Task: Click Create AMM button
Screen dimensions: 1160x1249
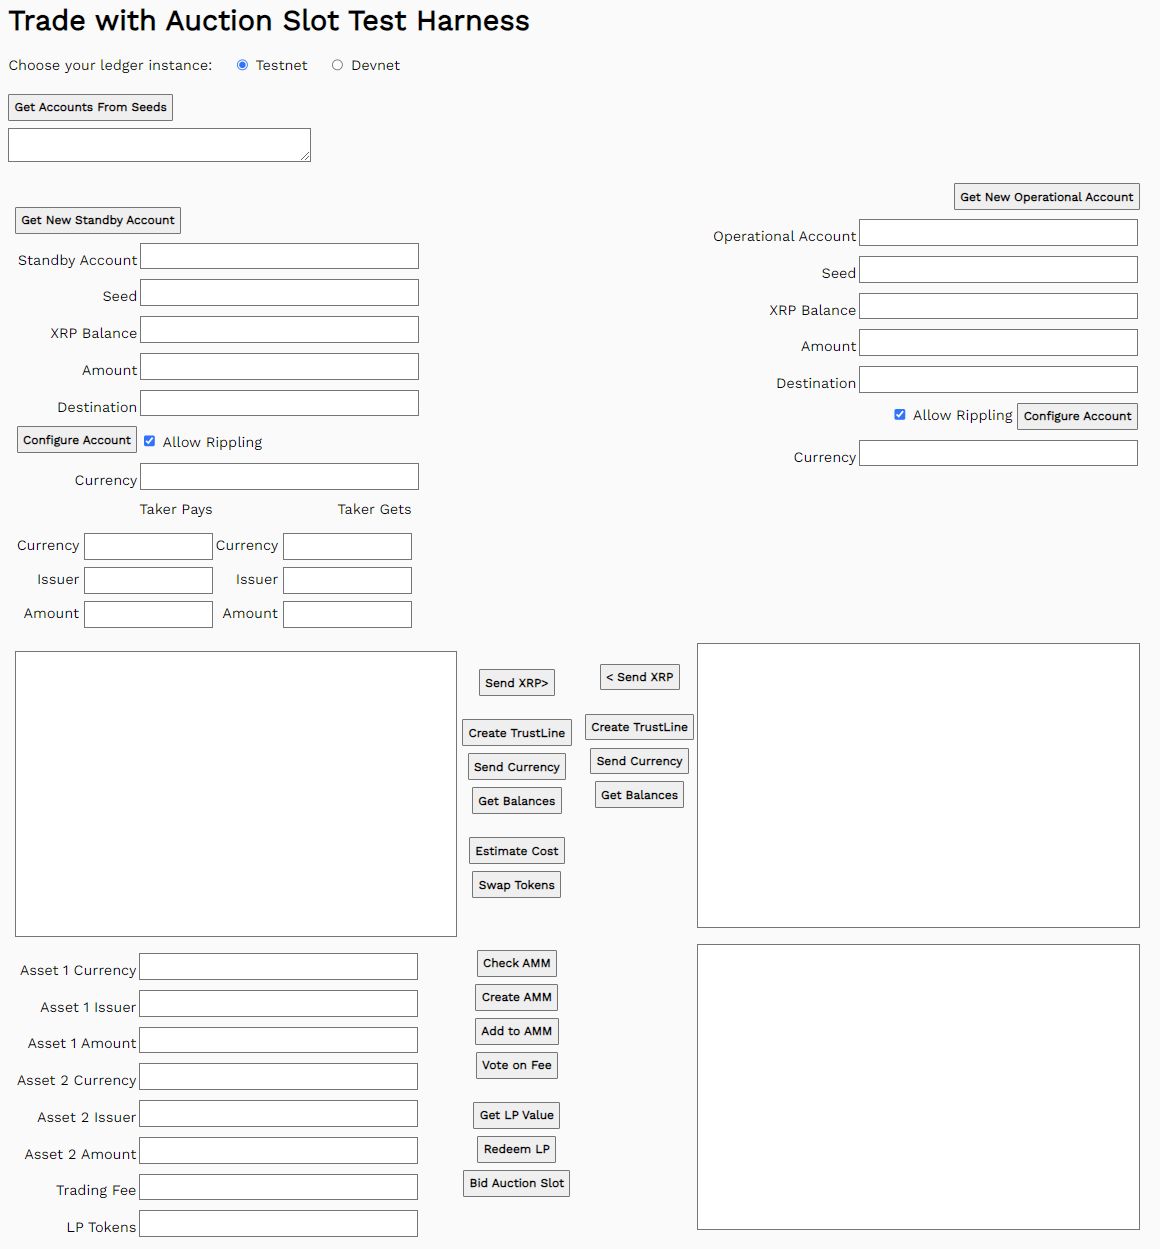Action: coord(516,997)
